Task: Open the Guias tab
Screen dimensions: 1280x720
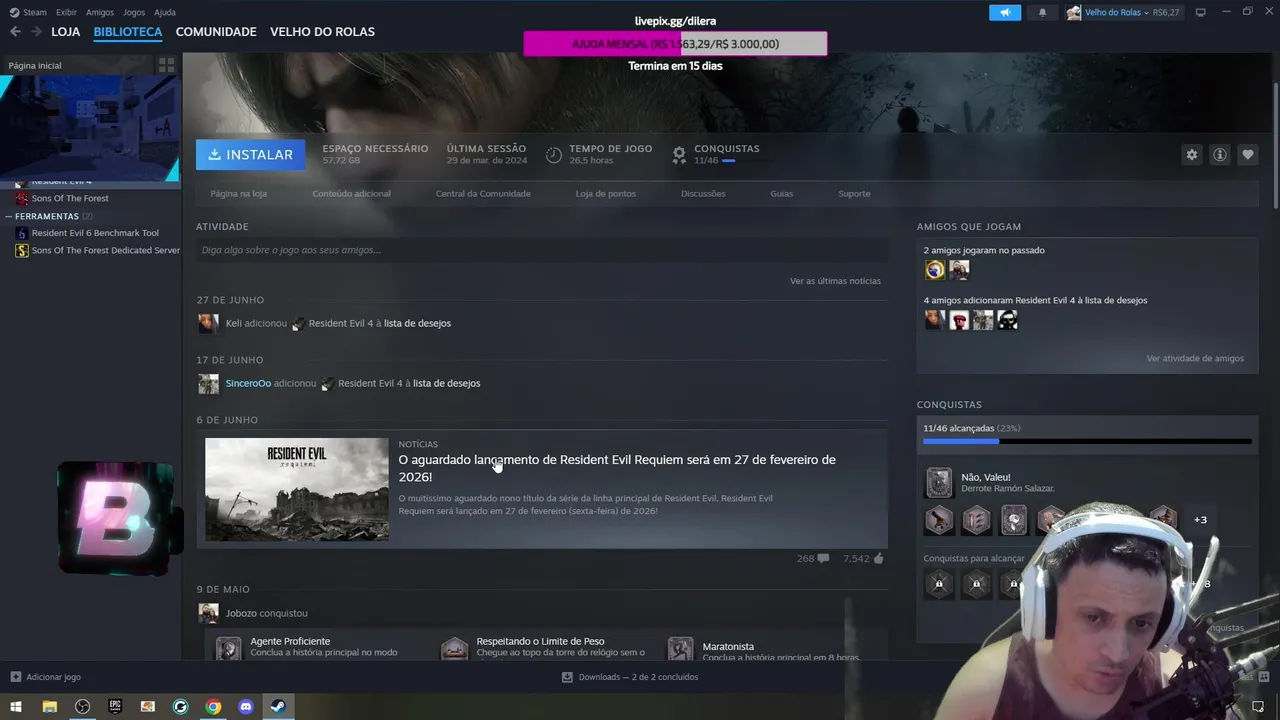Action: click(781, 193)
